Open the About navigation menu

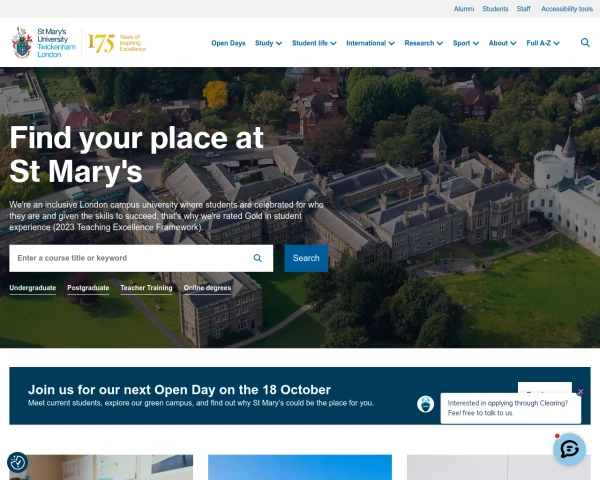502,43
